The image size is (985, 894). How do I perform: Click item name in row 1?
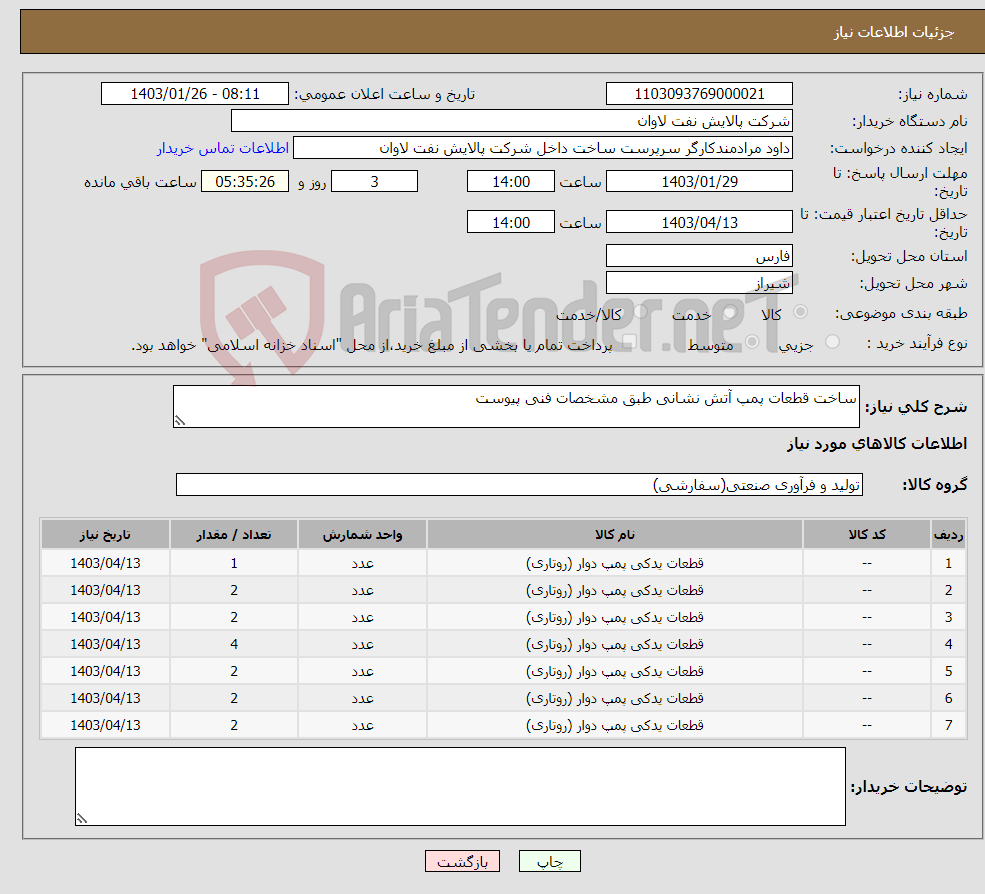(614, 564)
